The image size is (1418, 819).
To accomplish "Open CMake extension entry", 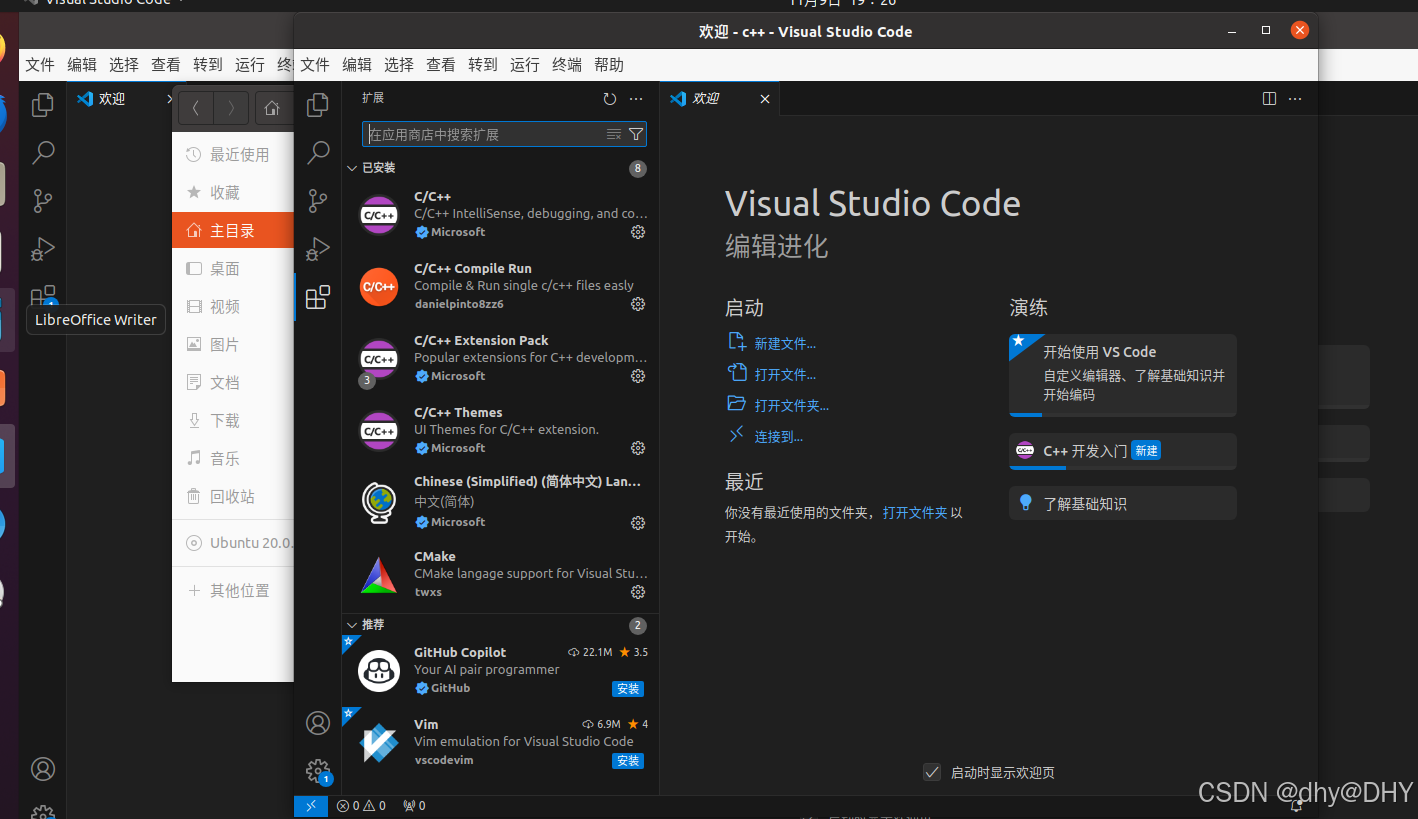I will (500, 574).
